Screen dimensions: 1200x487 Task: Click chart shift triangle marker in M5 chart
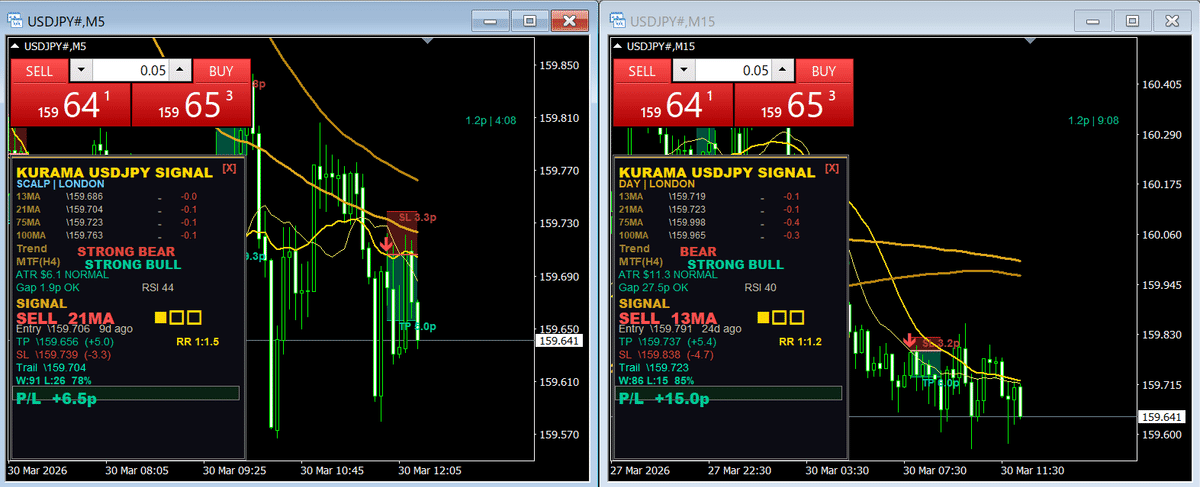(x=429, y=42)
